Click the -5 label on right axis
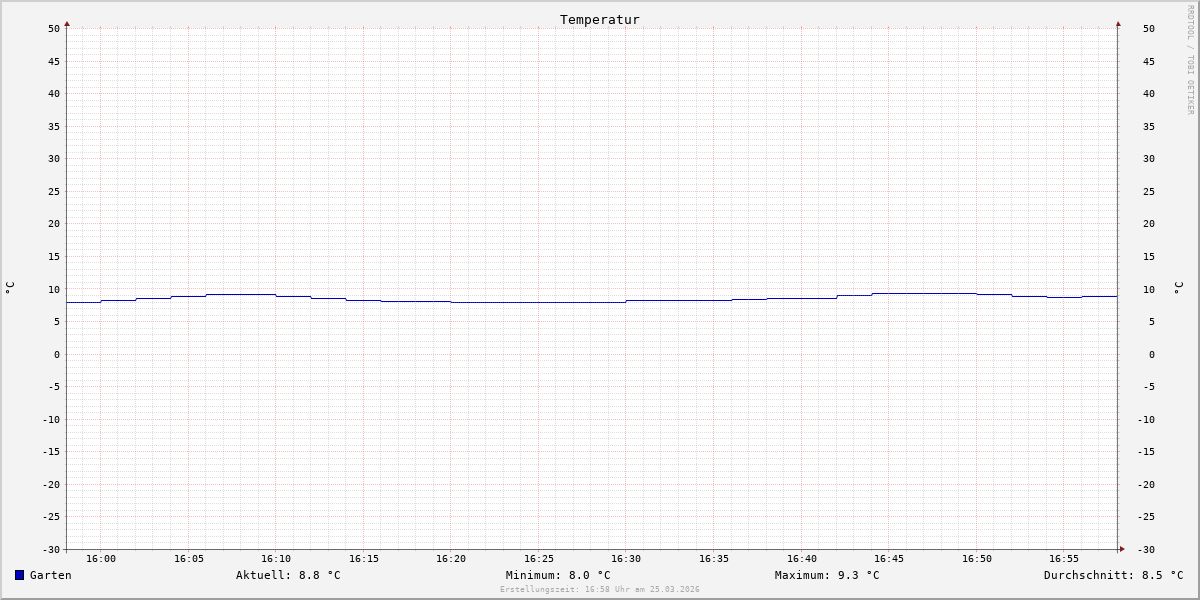Screen dimensions: 1200x600 pyautogui.click(x=1149, y=386)
